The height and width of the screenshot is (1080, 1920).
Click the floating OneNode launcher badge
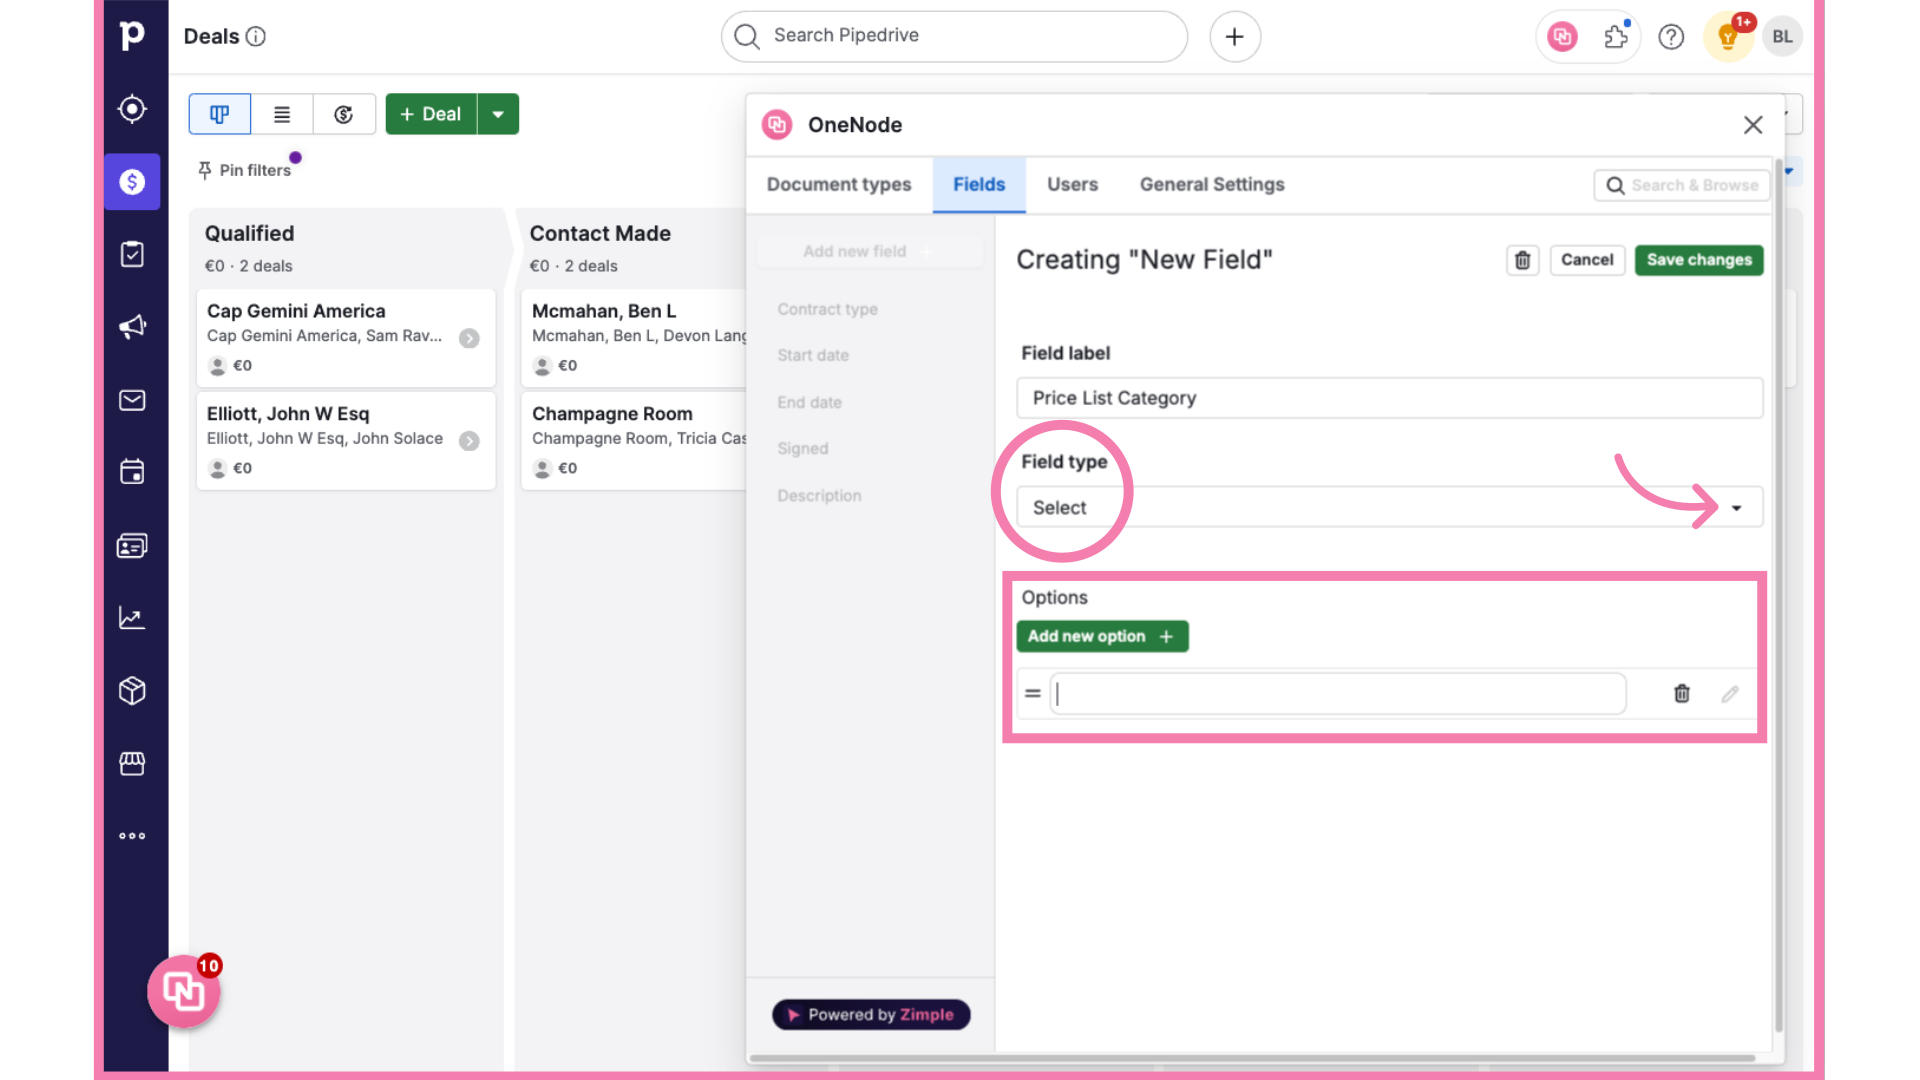[184, 991]
